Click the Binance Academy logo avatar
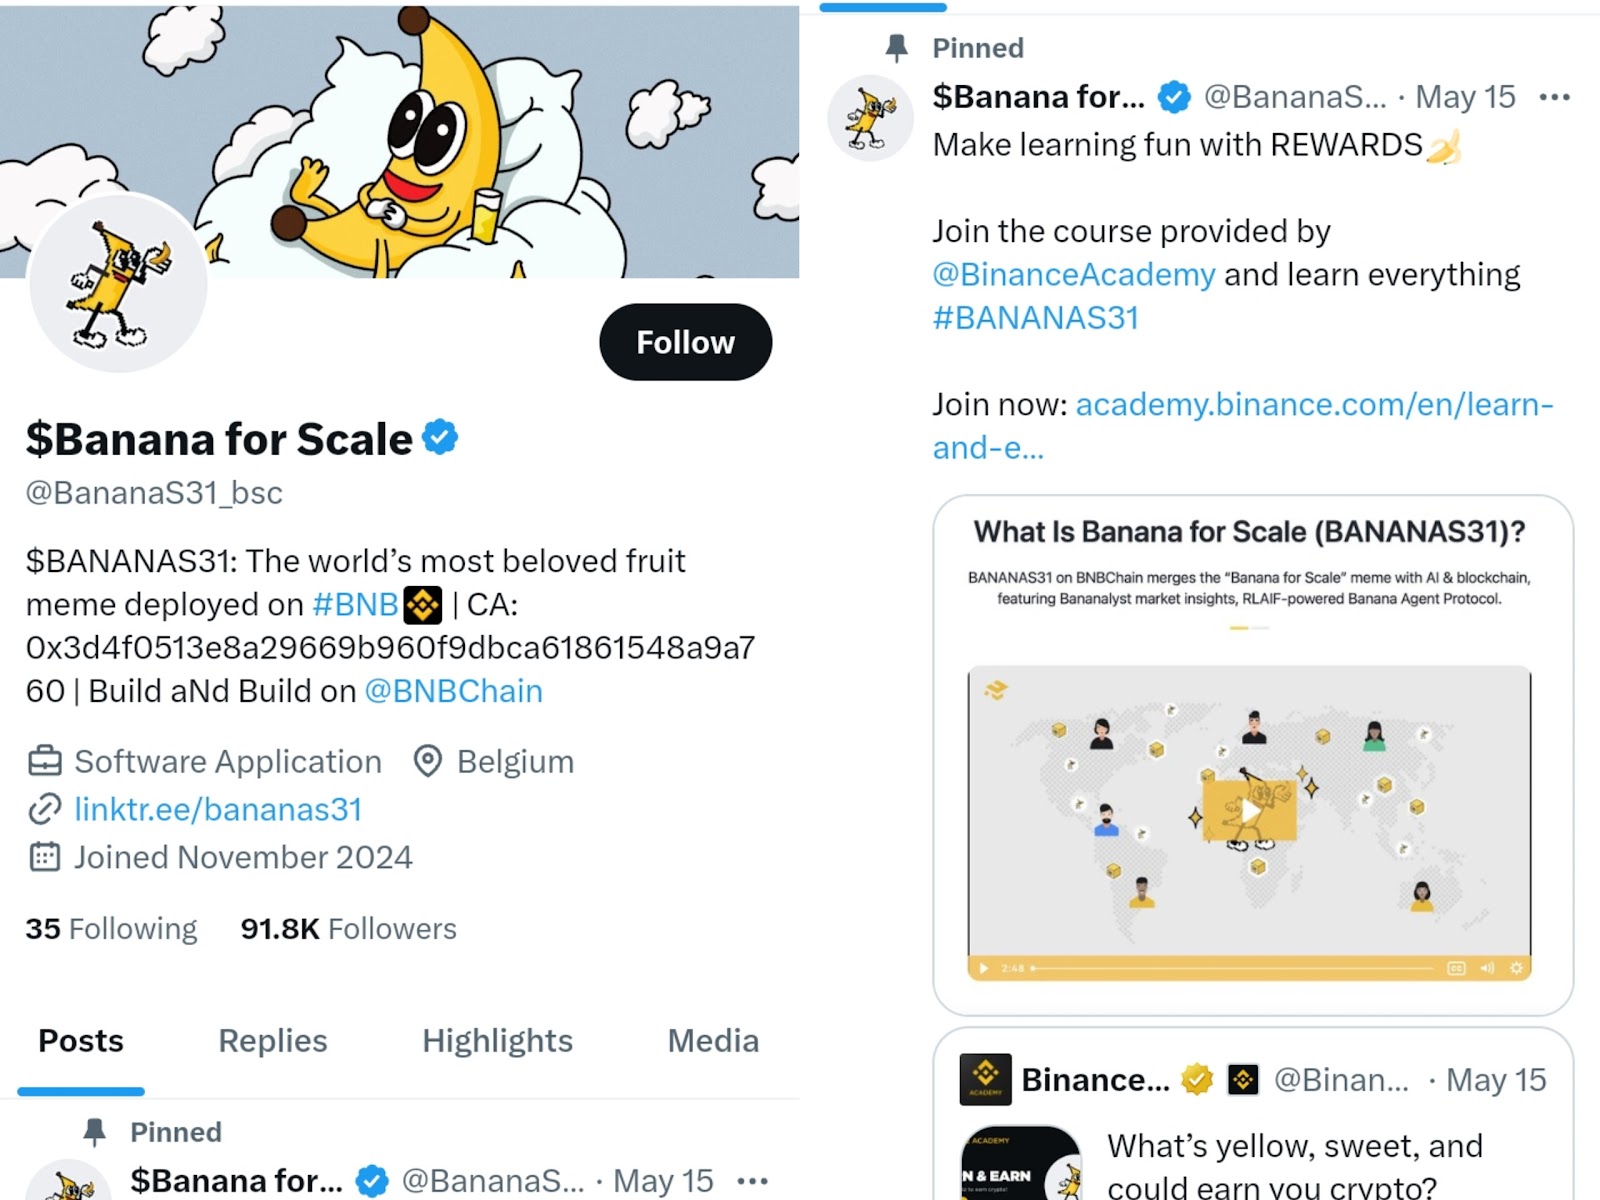1600x1200 pixels. tap(985, 1079)
